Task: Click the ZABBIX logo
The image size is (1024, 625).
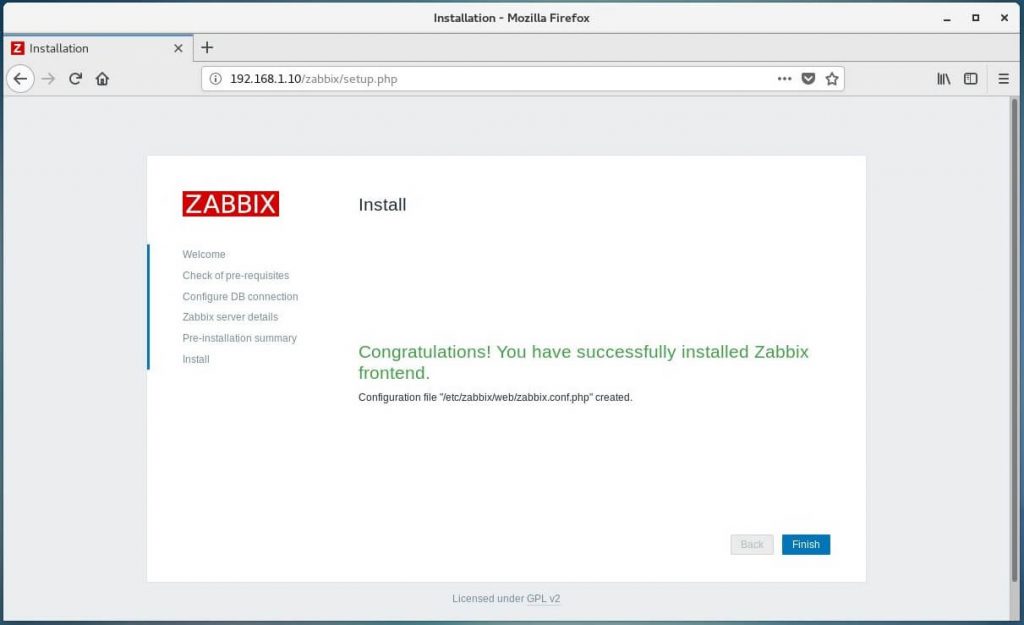Action: [x=231, y=204]
